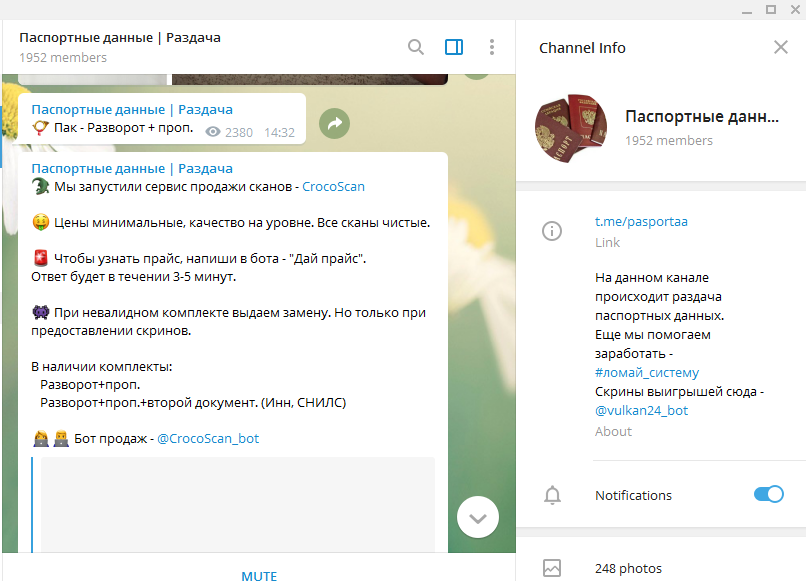The width and height of the screenshot is (806, 581).
Task: Open the @CrocoScan_bot mention
Action: pyautogui.click(x=208, y=439)
